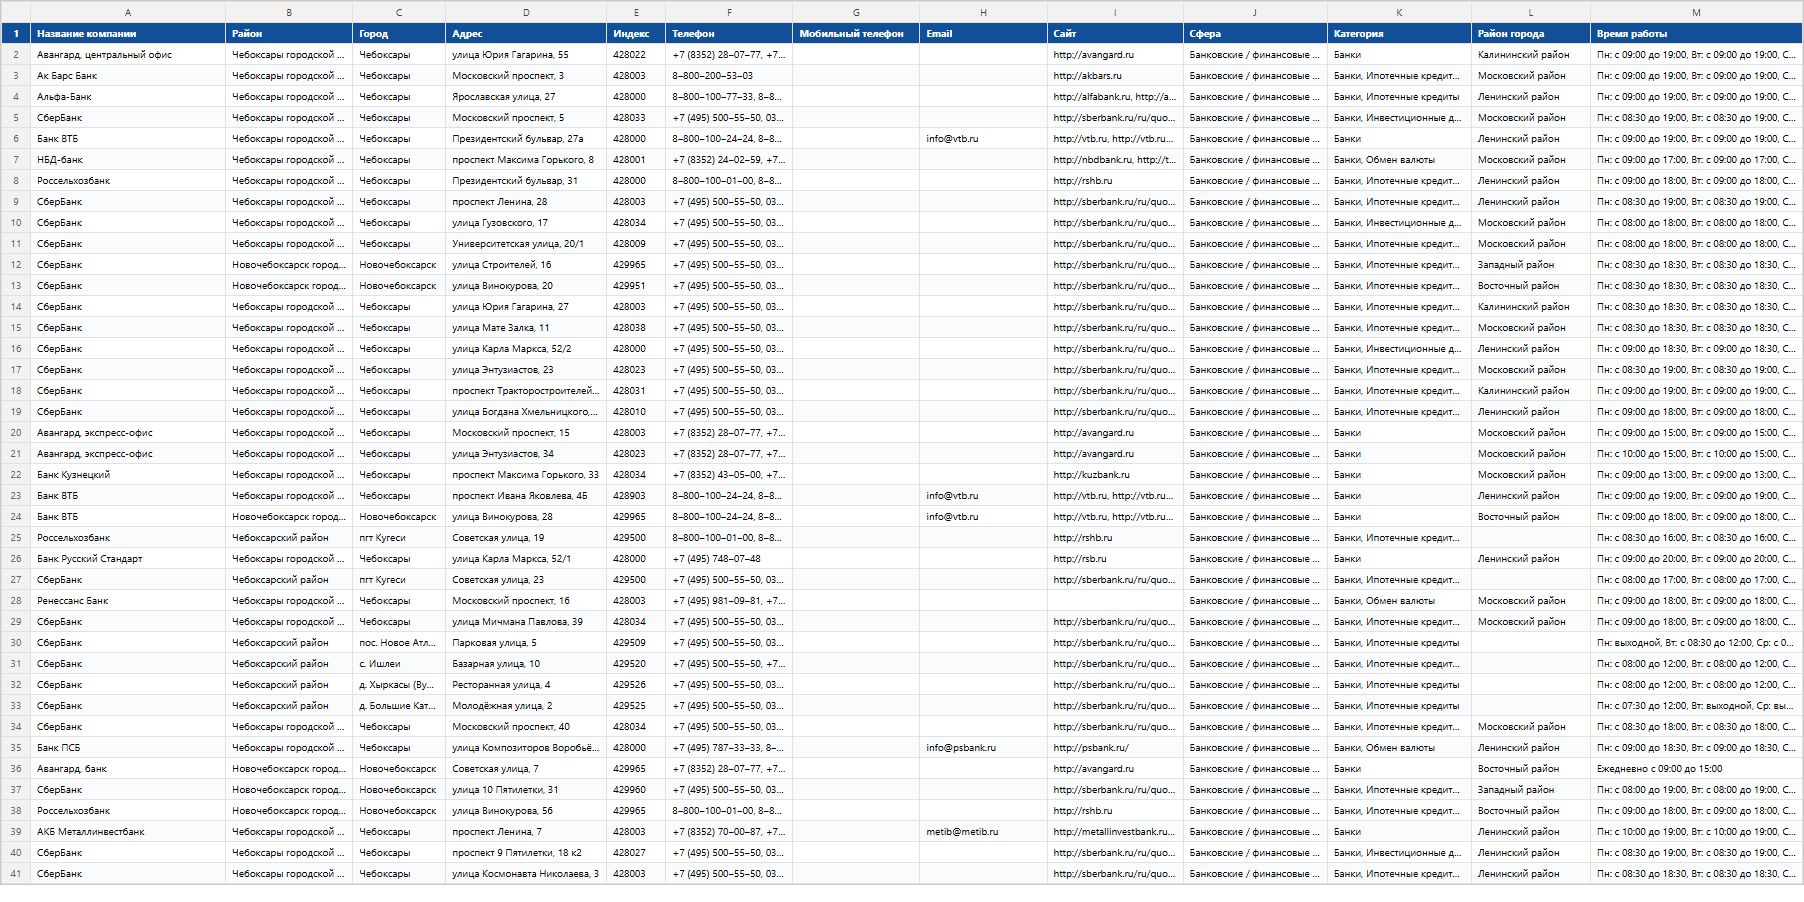Click address 'улица Космонавта Николаева, 3'
This screenshot has width=1804, height=902.
(526, 874)
